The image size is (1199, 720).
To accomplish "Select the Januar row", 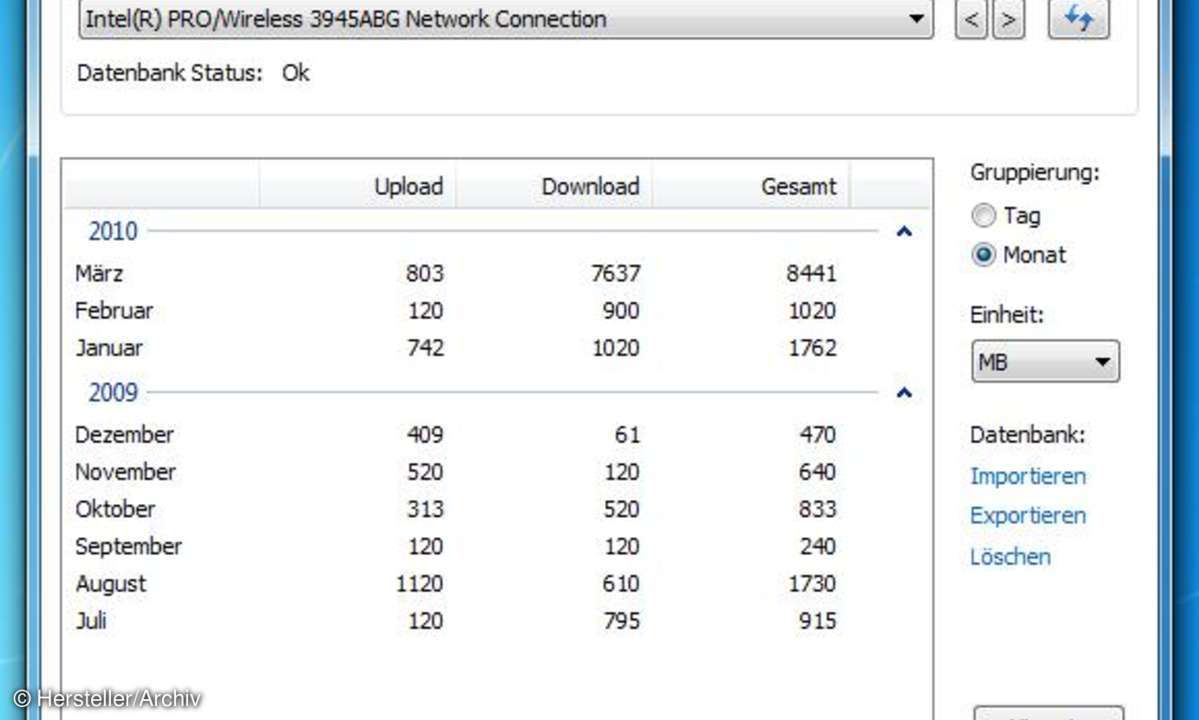I will click(497, 348).
